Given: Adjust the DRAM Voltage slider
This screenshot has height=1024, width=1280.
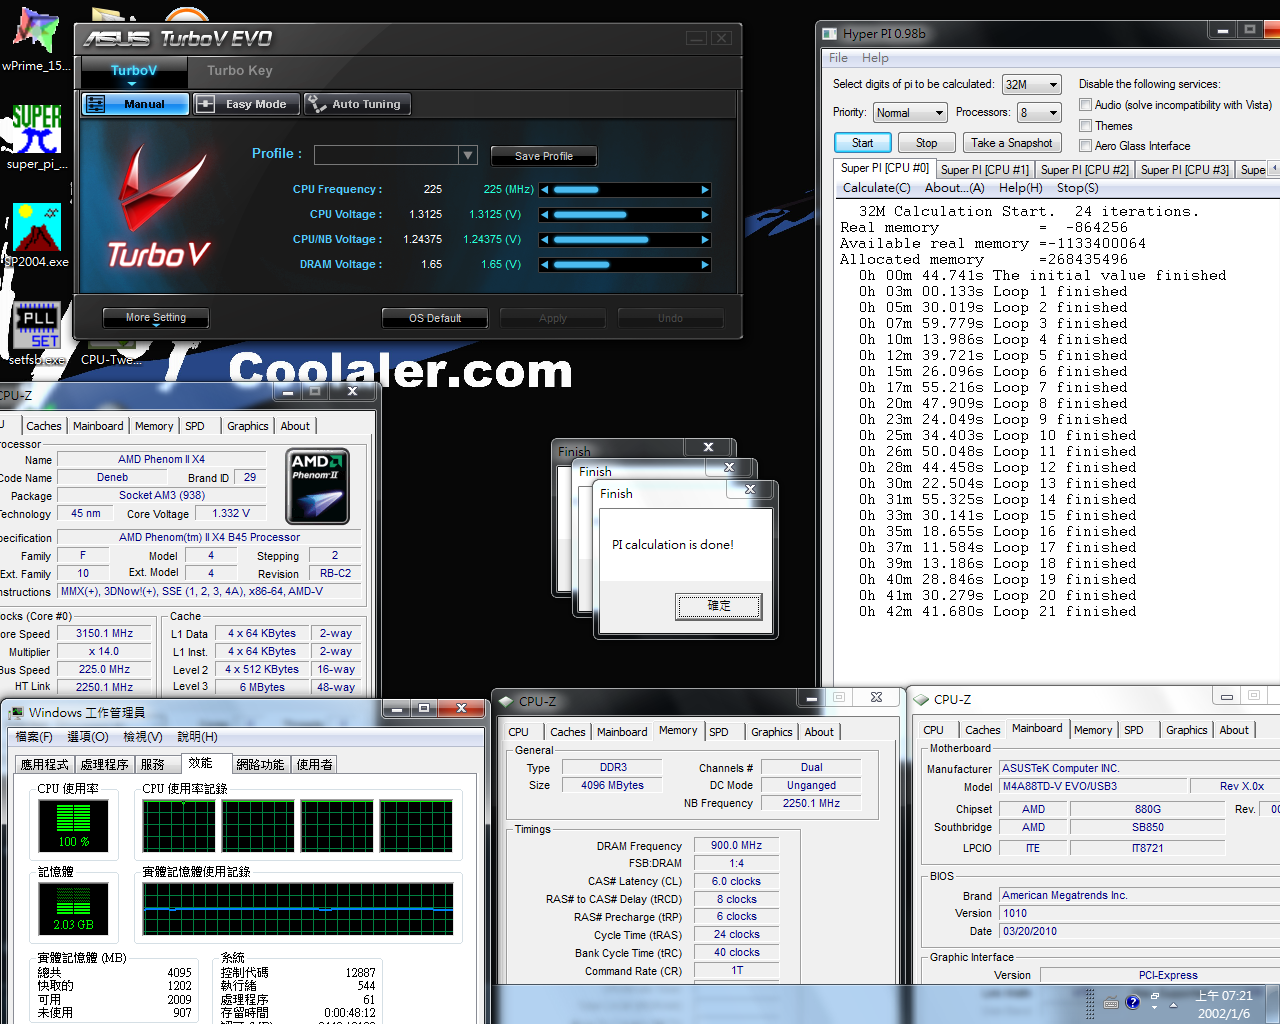Looking at the screenshot, I should tap(625, 264).
